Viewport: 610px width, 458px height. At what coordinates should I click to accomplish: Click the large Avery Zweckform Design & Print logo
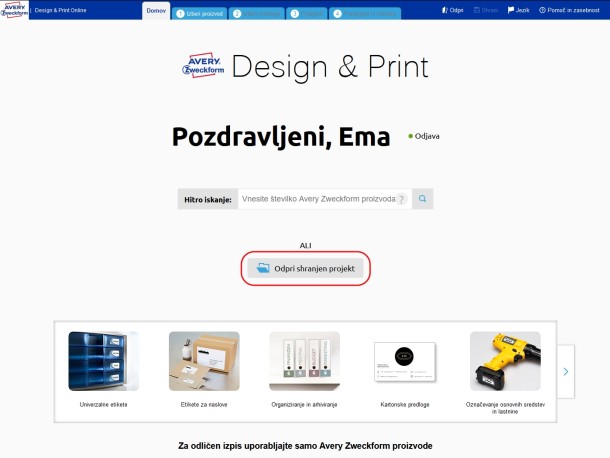(305, 67)
